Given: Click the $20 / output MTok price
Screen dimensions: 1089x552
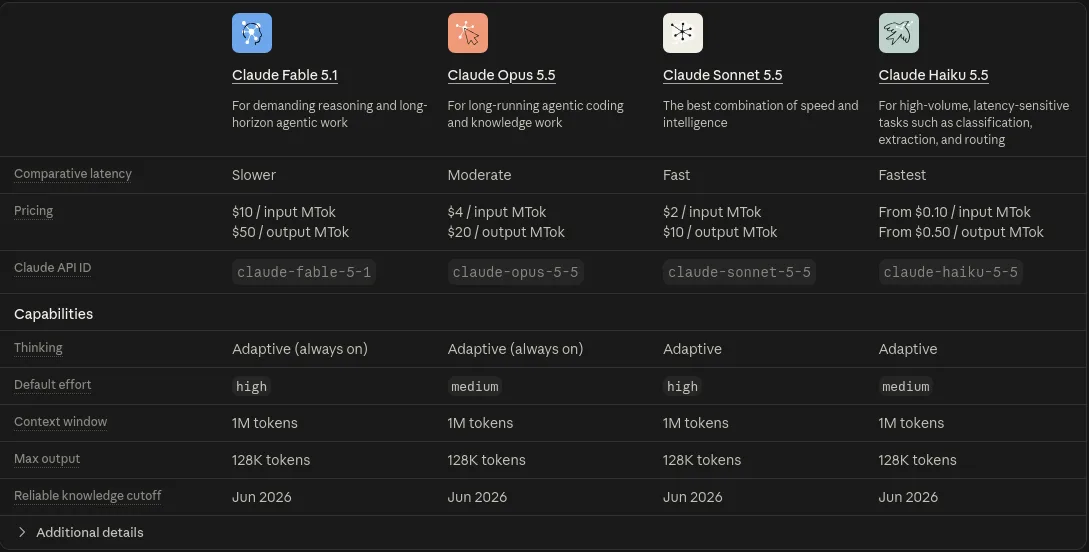Looking at the screenshot, I should click(x=506, y=232).
